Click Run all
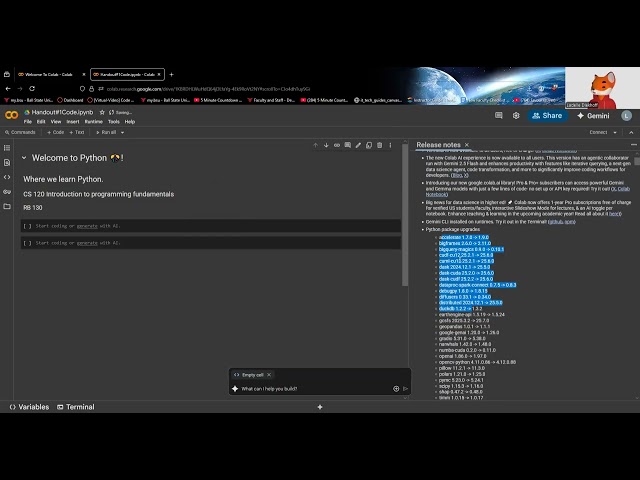Viewport: 640px width, 480px height. point(106,132)
